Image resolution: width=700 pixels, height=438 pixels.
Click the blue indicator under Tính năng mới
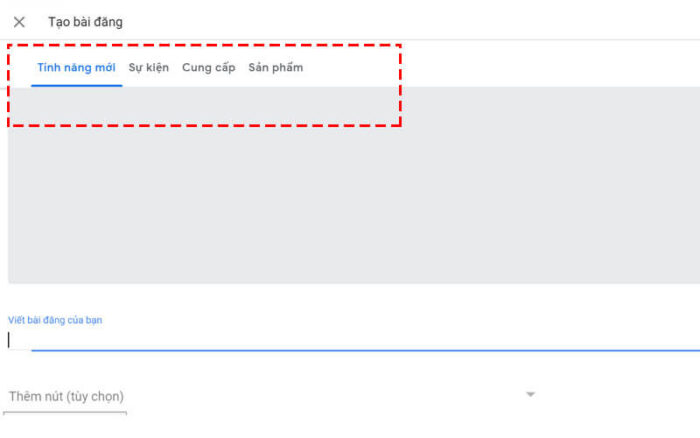tap(76, 85)
